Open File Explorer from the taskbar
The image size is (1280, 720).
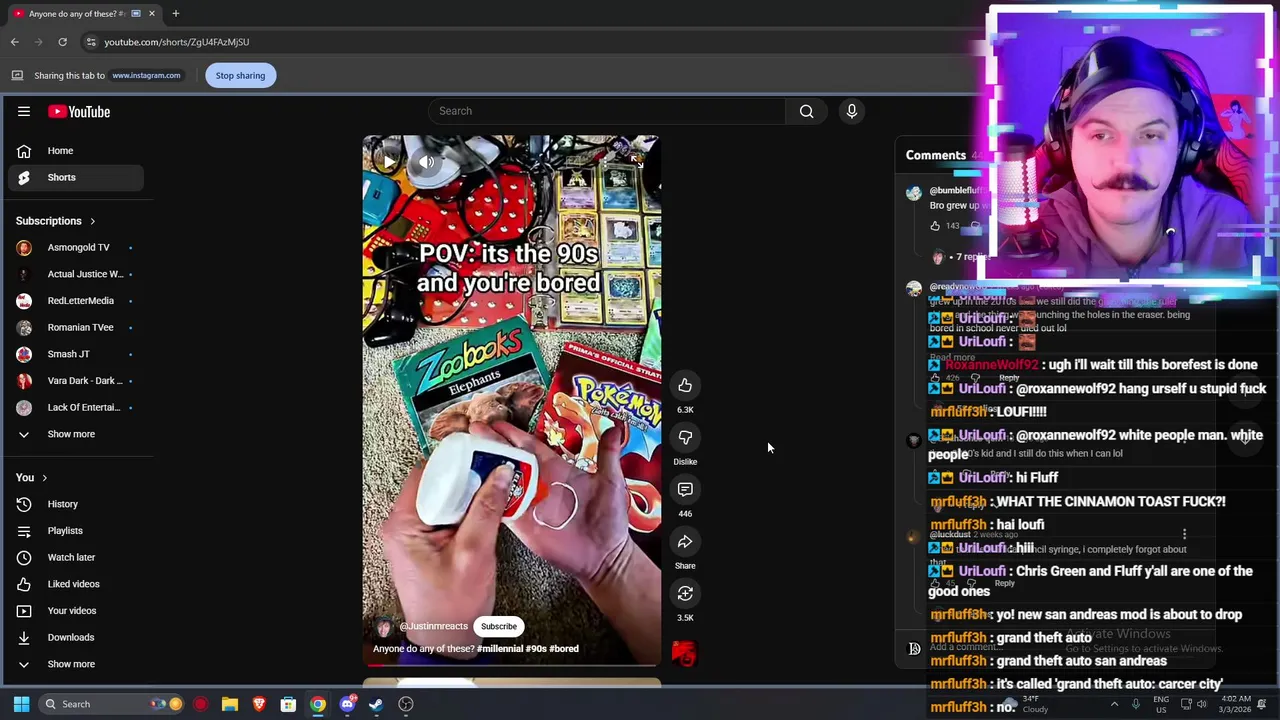[x=230, y=704]
